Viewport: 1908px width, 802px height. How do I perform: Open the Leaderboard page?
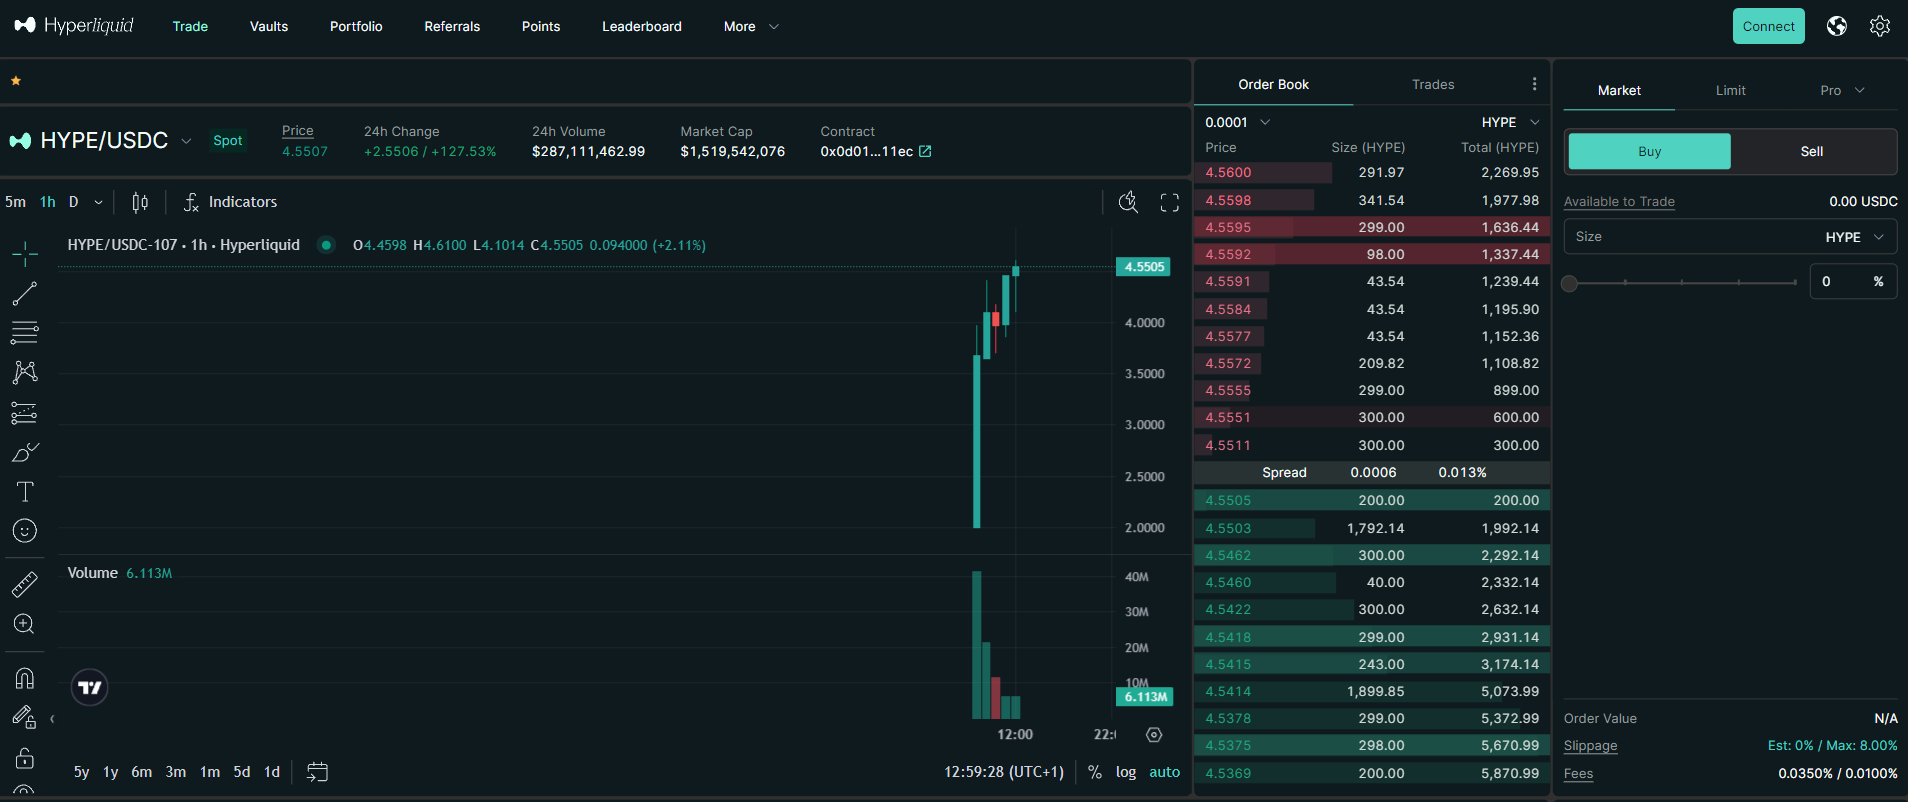pyautogui.click(x=642, y=26)
